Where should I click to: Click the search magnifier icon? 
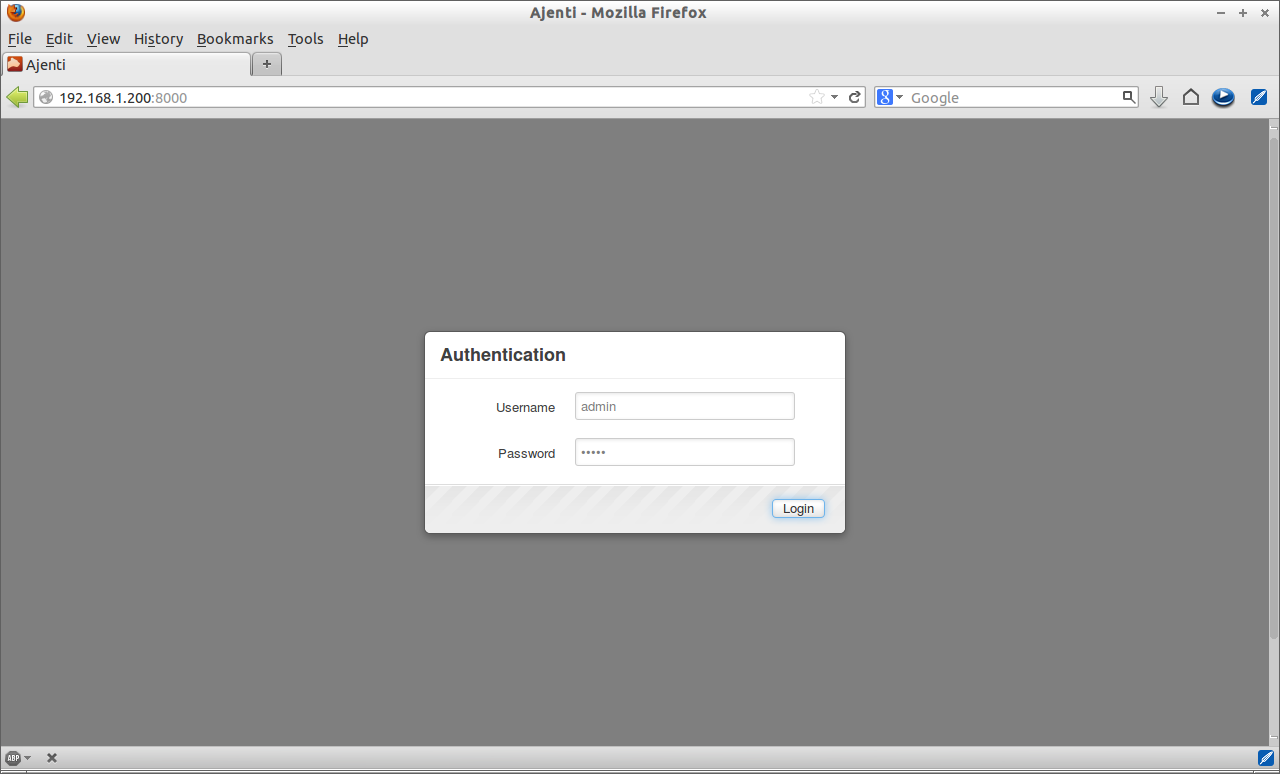(x=1129, y=97)
